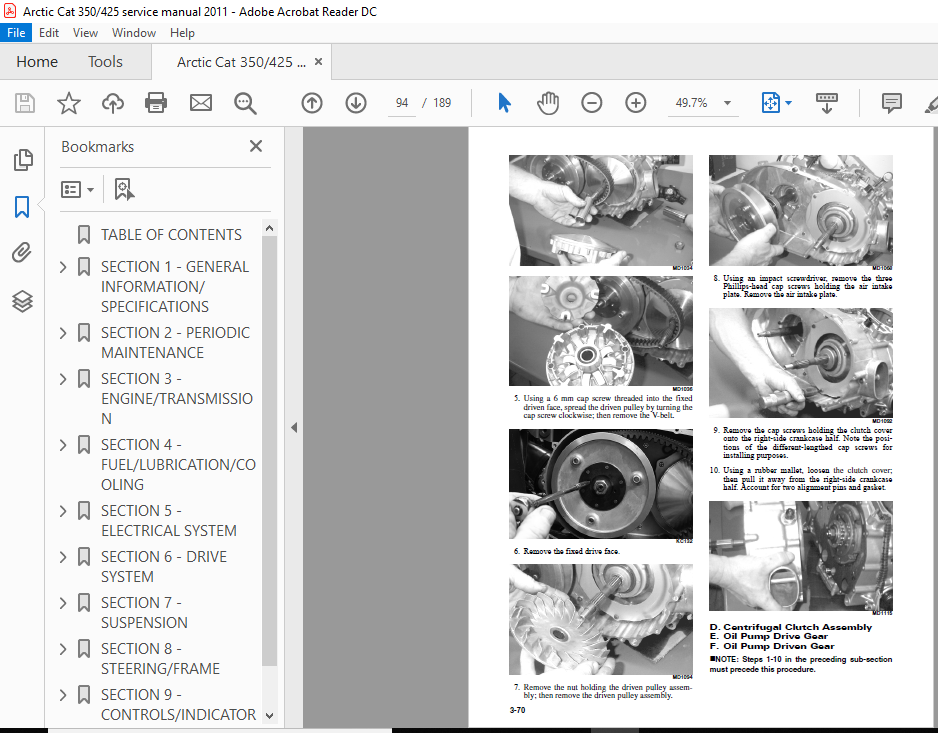Jump to SECTION 8 - STEERING/FRAME

click(x=160, y=659)
